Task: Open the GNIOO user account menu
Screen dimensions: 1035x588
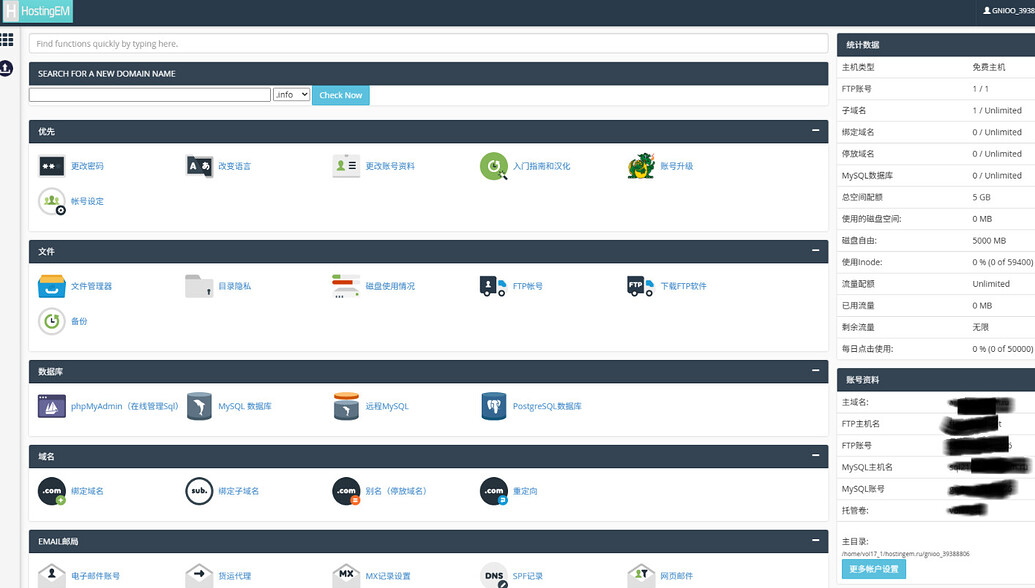Action: click(1008, 11)
